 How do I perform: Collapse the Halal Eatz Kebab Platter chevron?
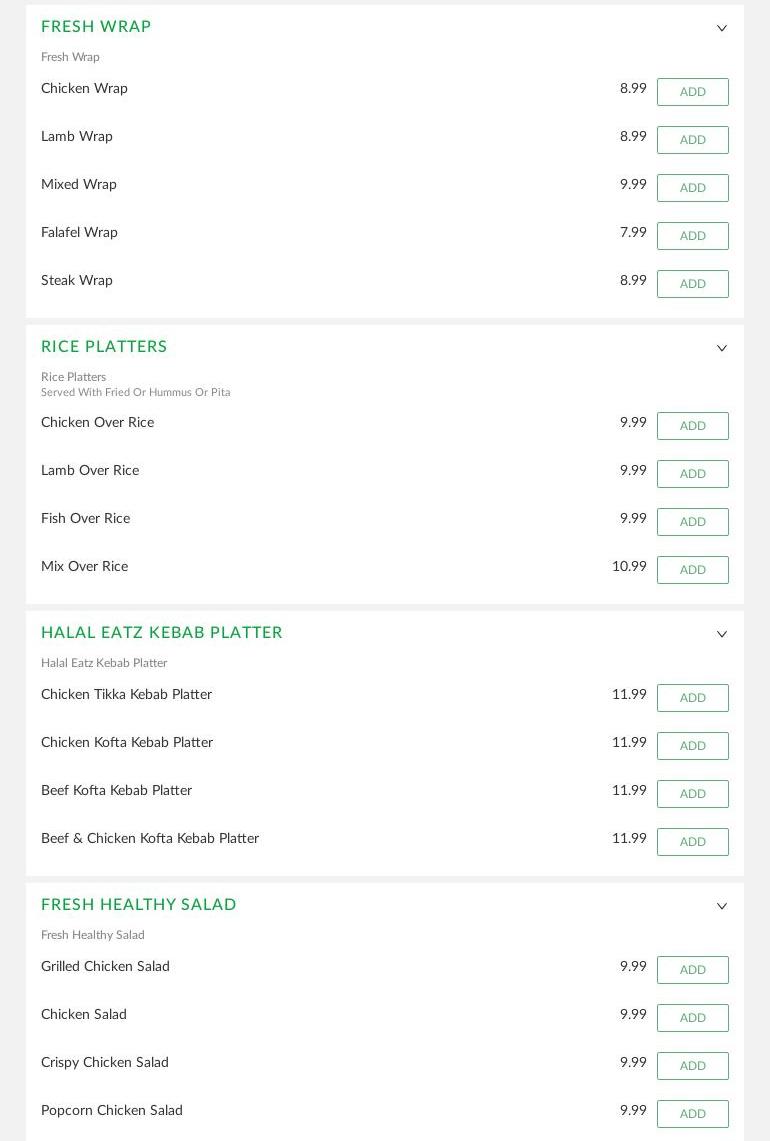click(722, 634)
